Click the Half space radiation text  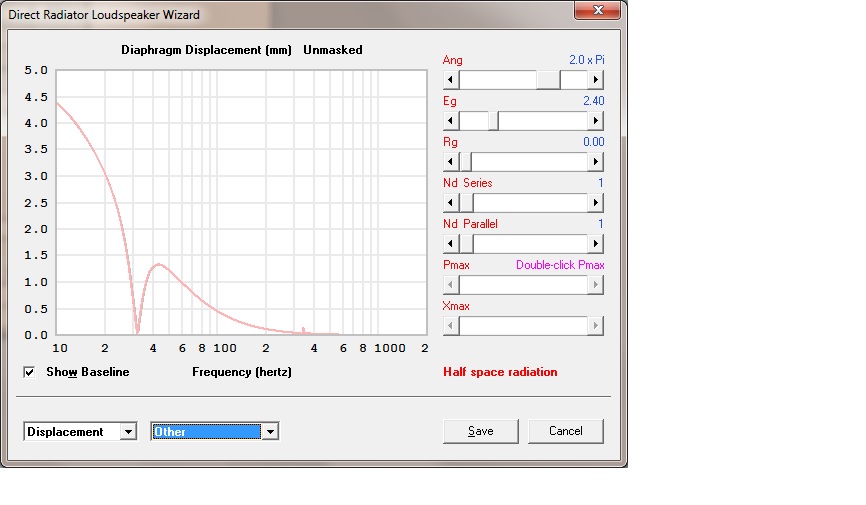click(500, 372)
